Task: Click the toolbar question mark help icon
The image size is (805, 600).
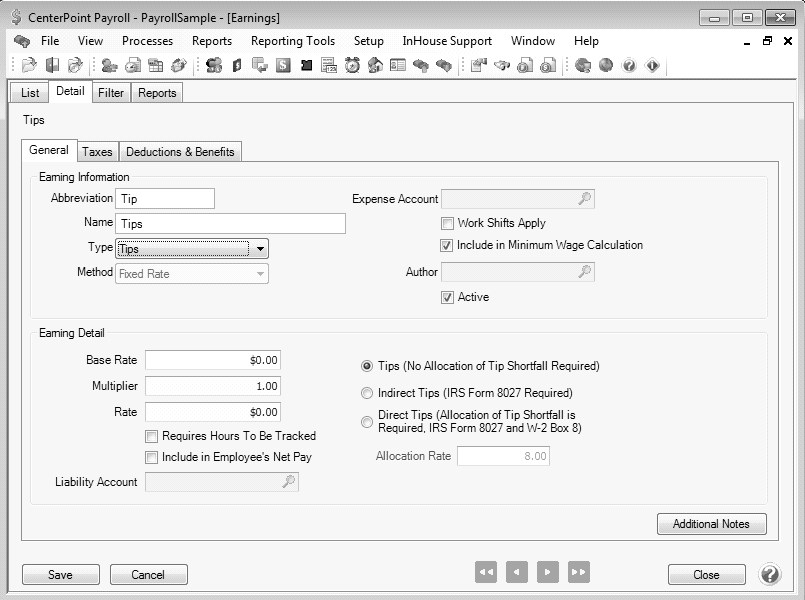Action: click(629, 66)
